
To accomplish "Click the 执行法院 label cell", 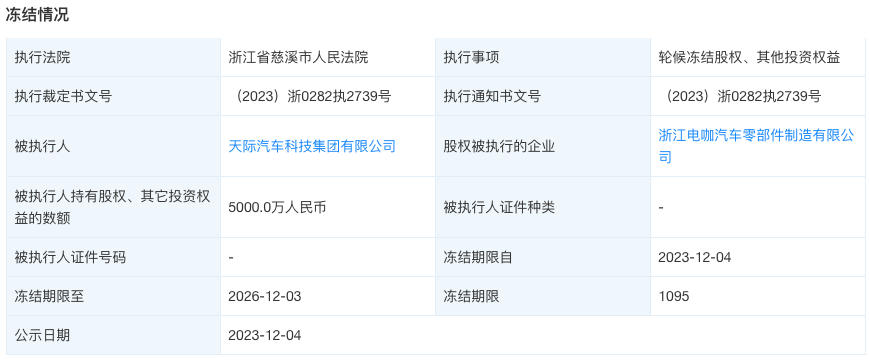I will pos(114,57).
